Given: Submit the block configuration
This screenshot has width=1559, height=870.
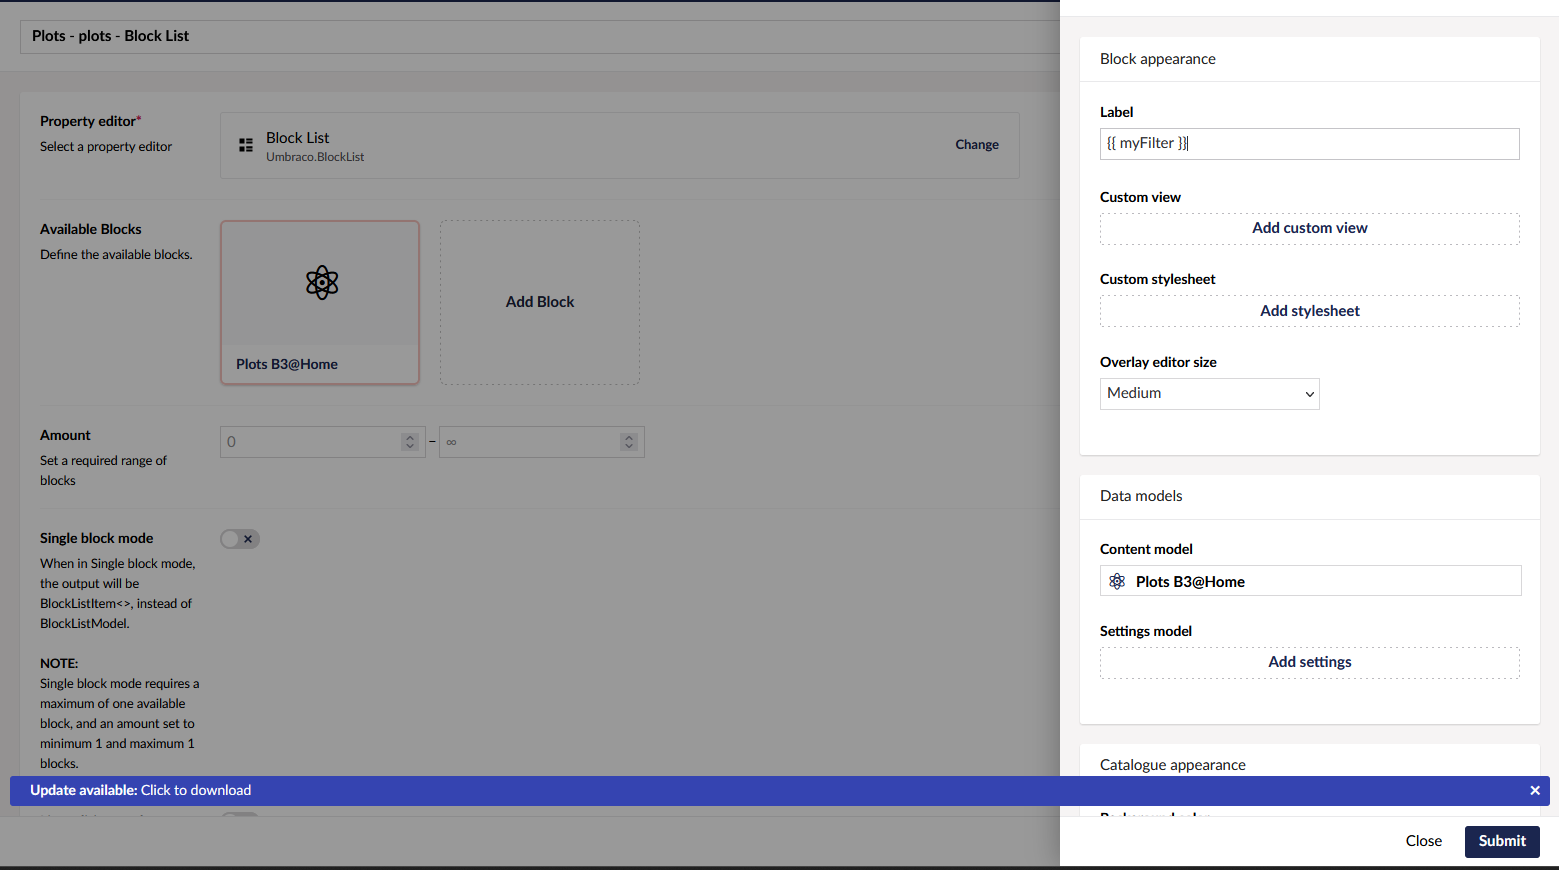Looking at the screenshot, I should tap(1502, 841).
